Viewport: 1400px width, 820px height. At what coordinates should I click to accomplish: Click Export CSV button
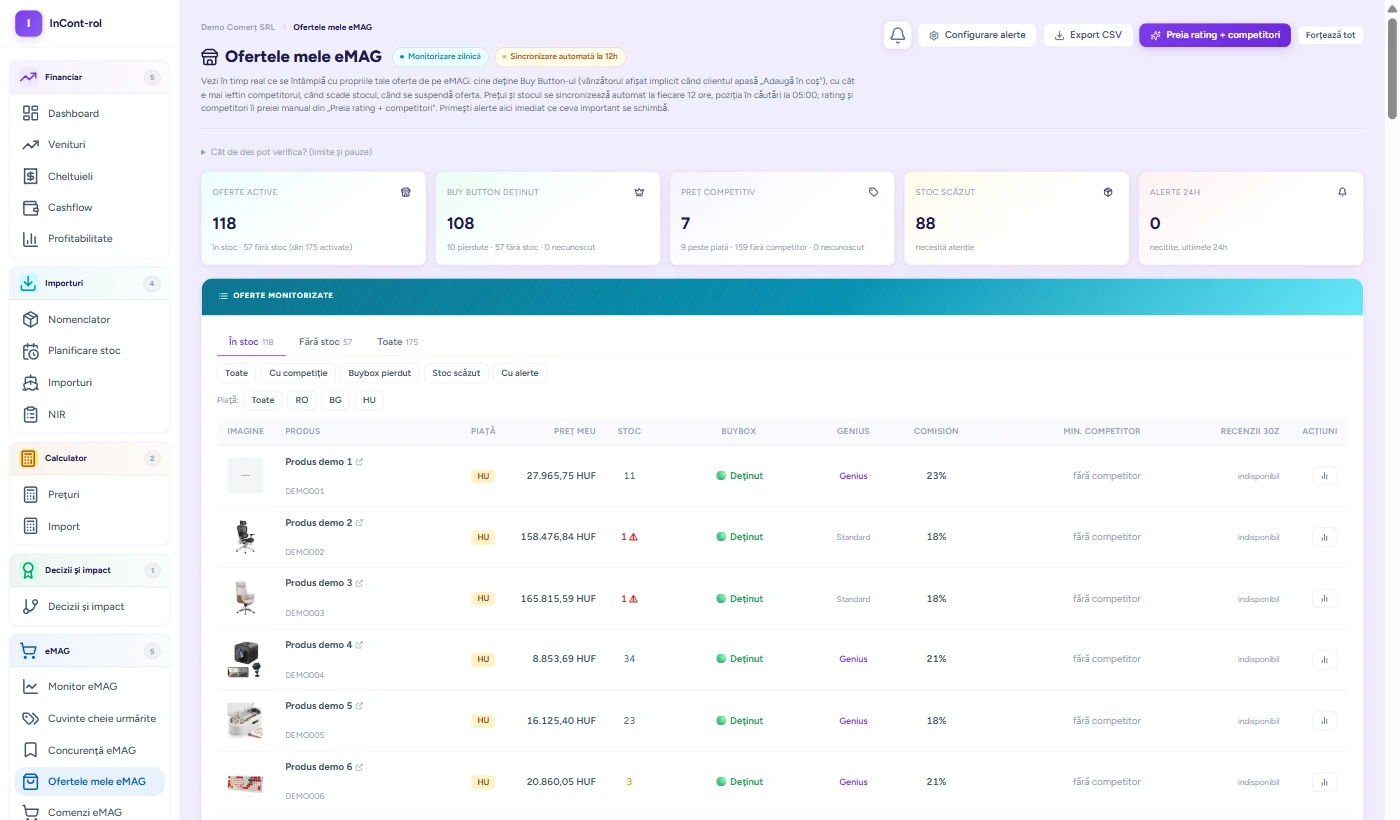click(1088, 35)
